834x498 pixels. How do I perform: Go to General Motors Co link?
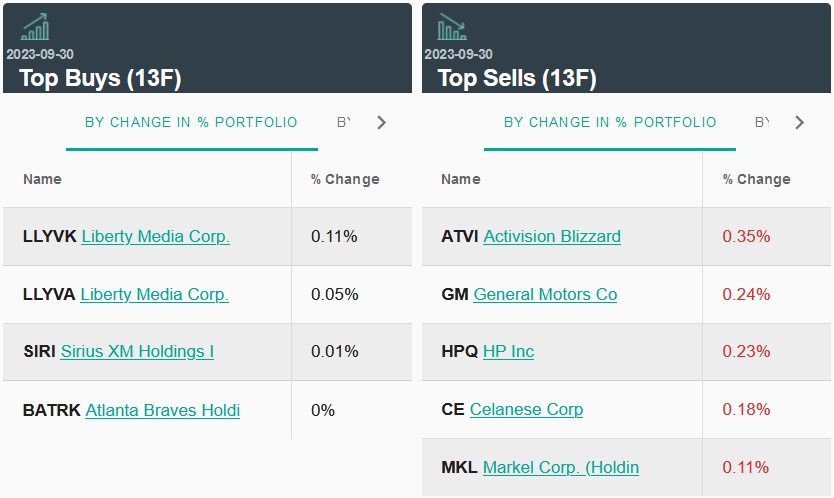(545, 295)
